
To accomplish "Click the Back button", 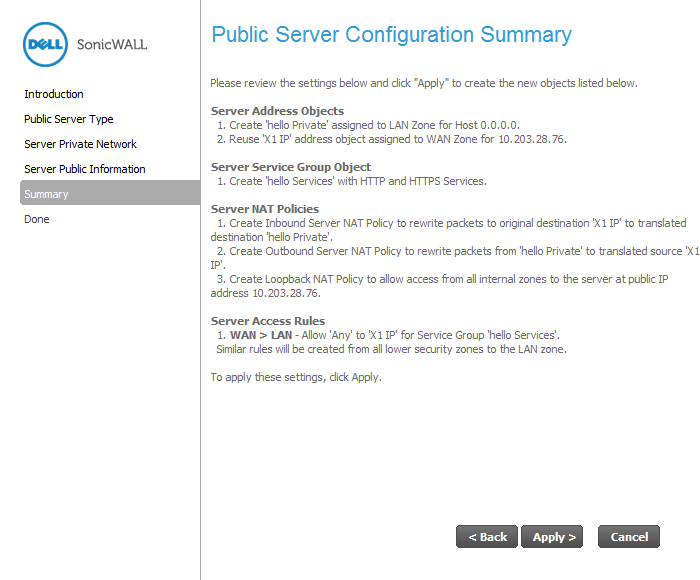I will click(x=487, y=536).
